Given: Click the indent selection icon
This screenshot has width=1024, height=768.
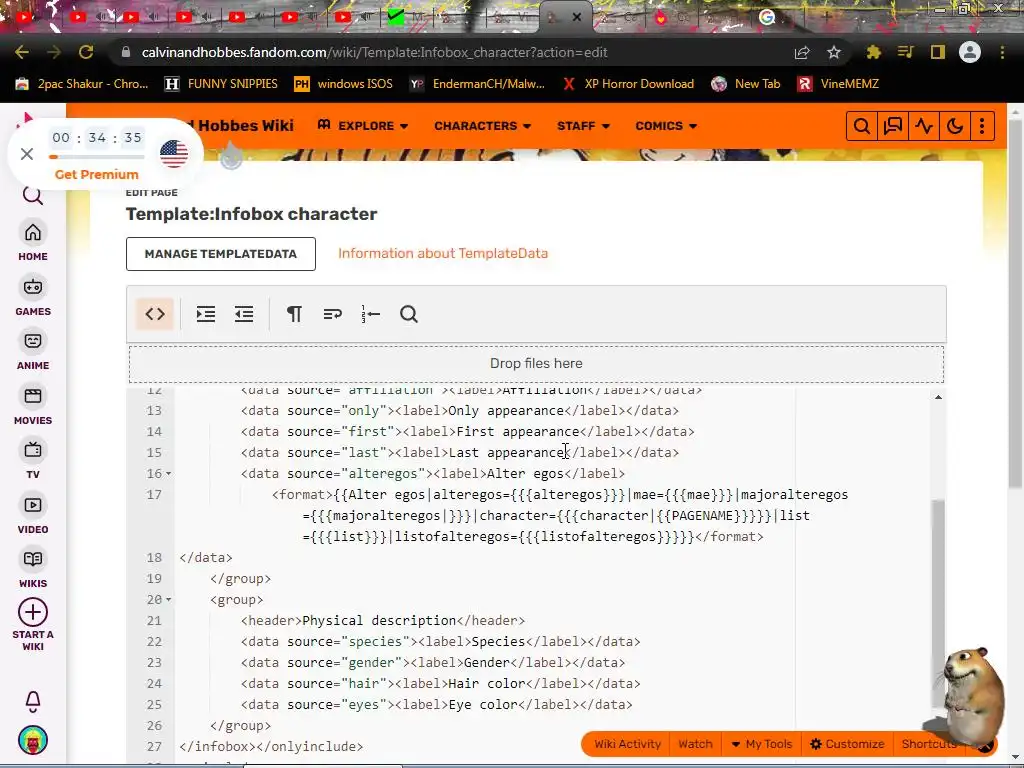Looking at the screenshot, I should (x=206, y=314).
